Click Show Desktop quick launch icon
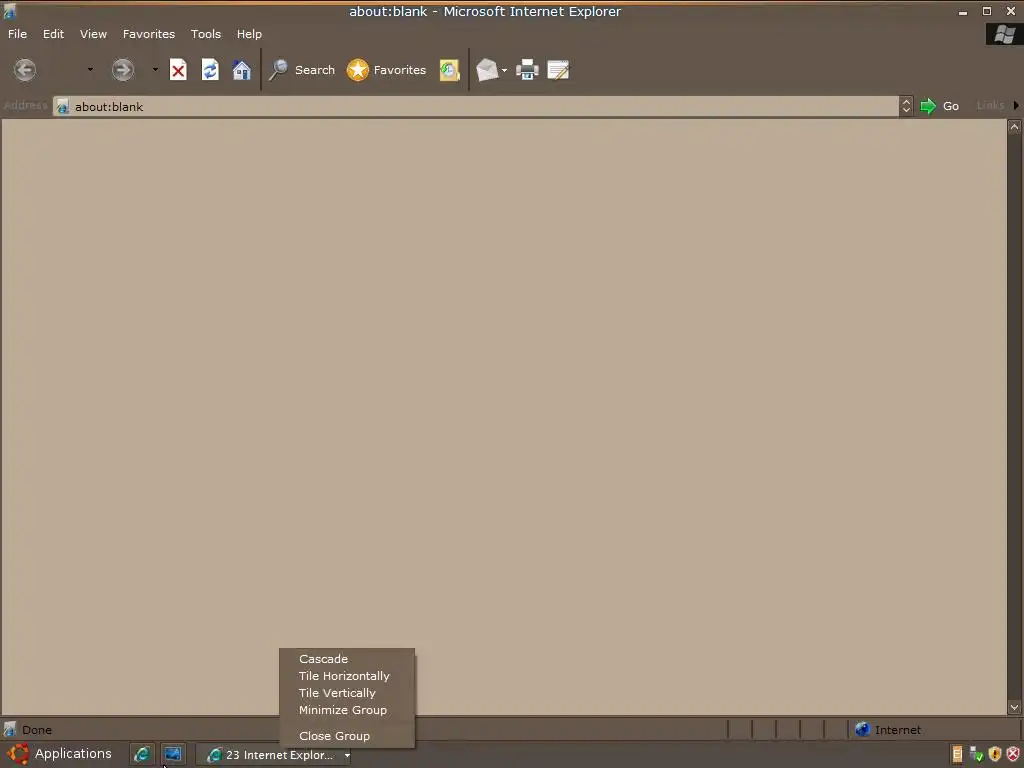Image resolution: width=1024 pixels, height=768 pixels. coord(173,754)
